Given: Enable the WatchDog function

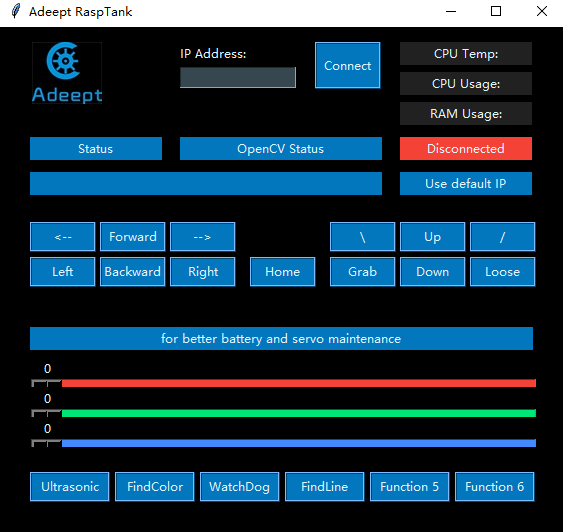Looking at the screenshot, I should (x=239, y=486).
